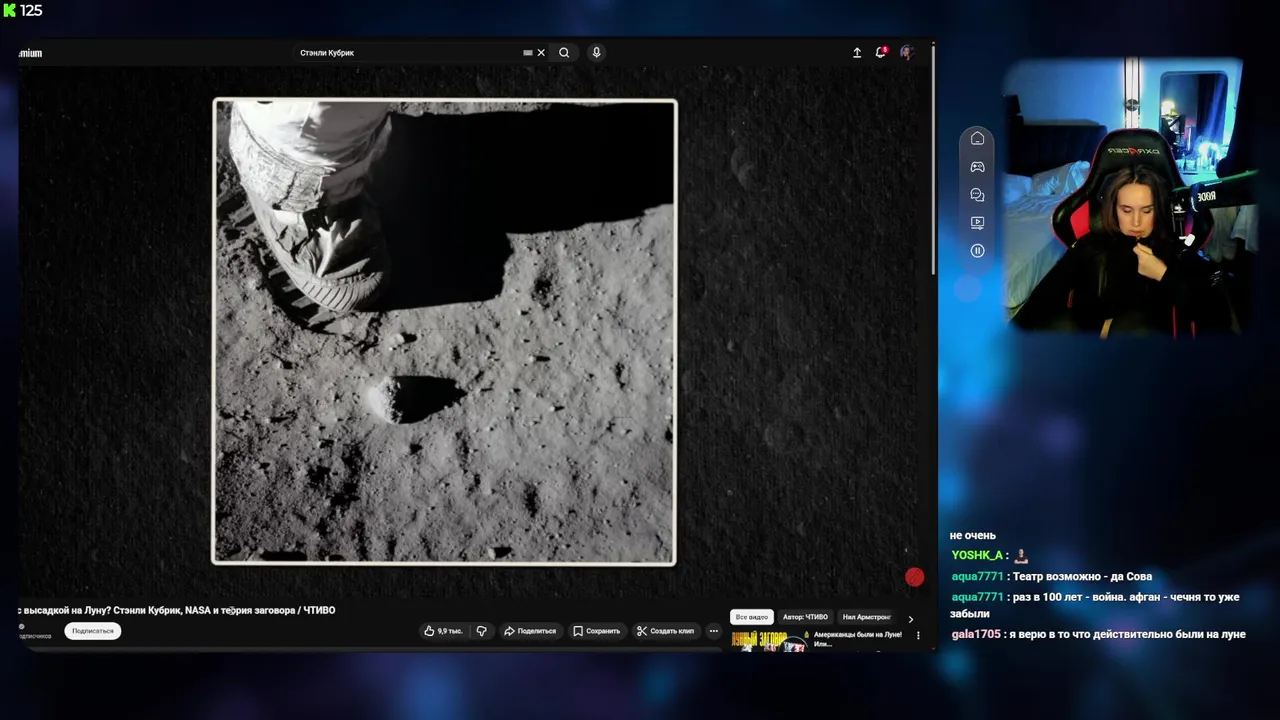Like the video (9,9 тыс.)

coord(443,631)
